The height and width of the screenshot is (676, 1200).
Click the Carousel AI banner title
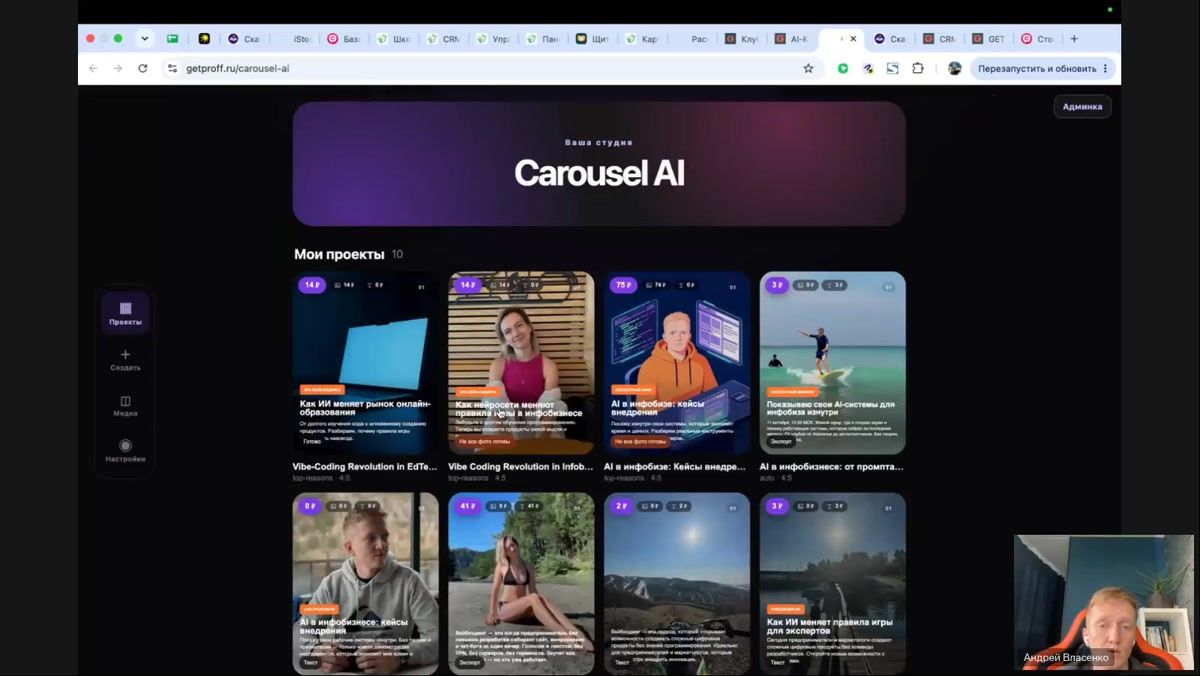tap(599, 173)
